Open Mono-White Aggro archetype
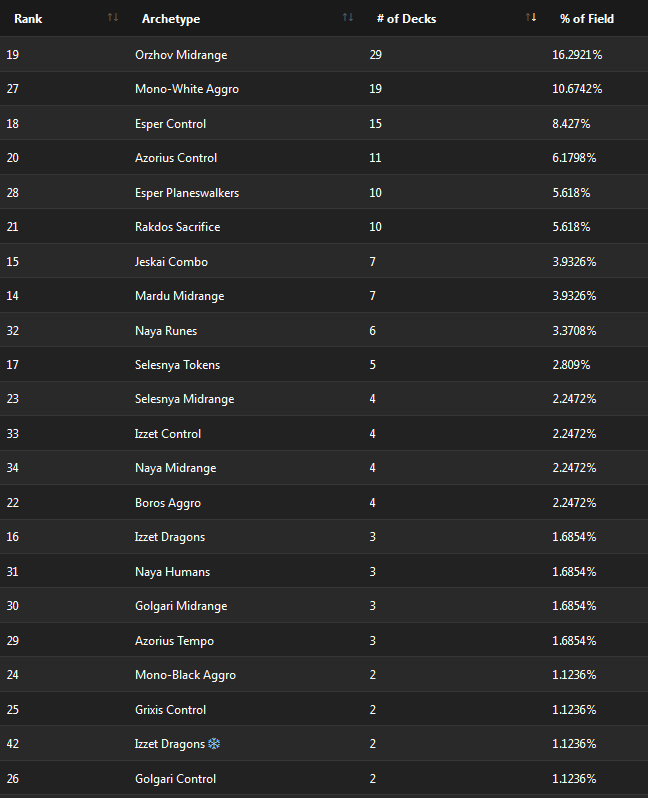This screenshot has width=648, height=798. 187,89
